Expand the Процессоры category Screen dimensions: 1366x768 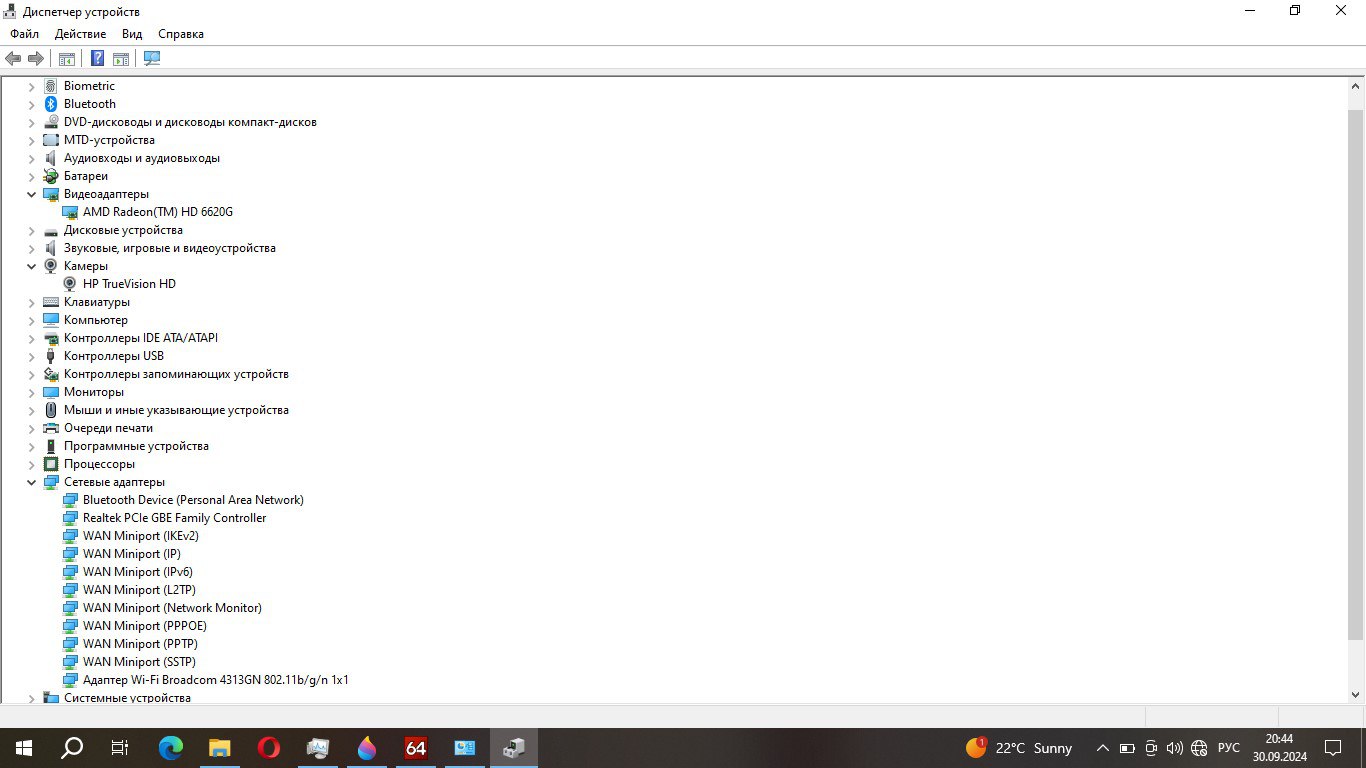31,464
